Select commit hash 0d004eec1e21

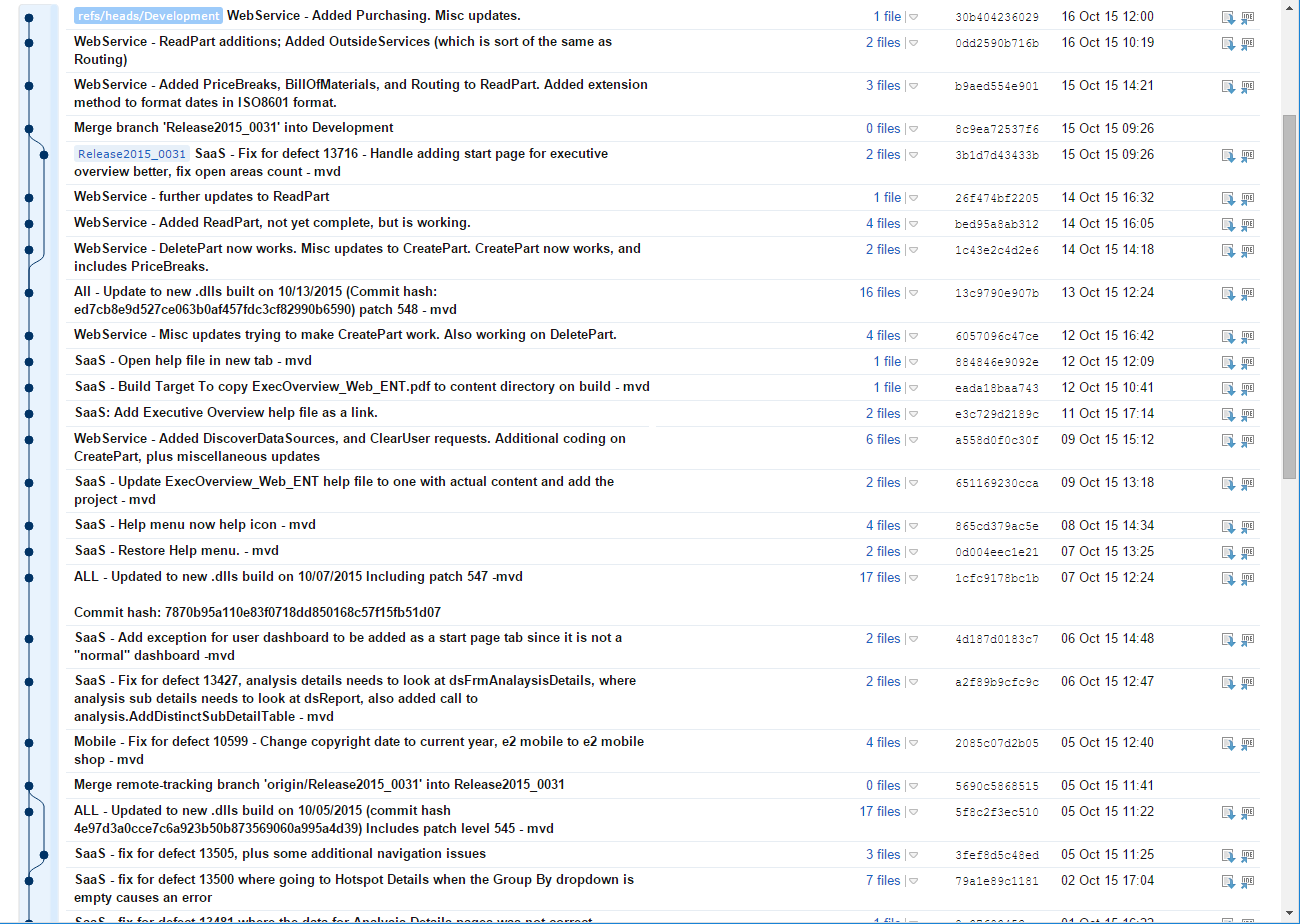click(997, 553)
